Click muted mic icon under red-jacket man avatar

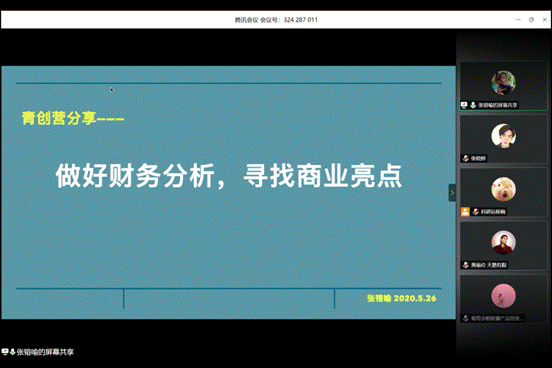click(466, 265)
